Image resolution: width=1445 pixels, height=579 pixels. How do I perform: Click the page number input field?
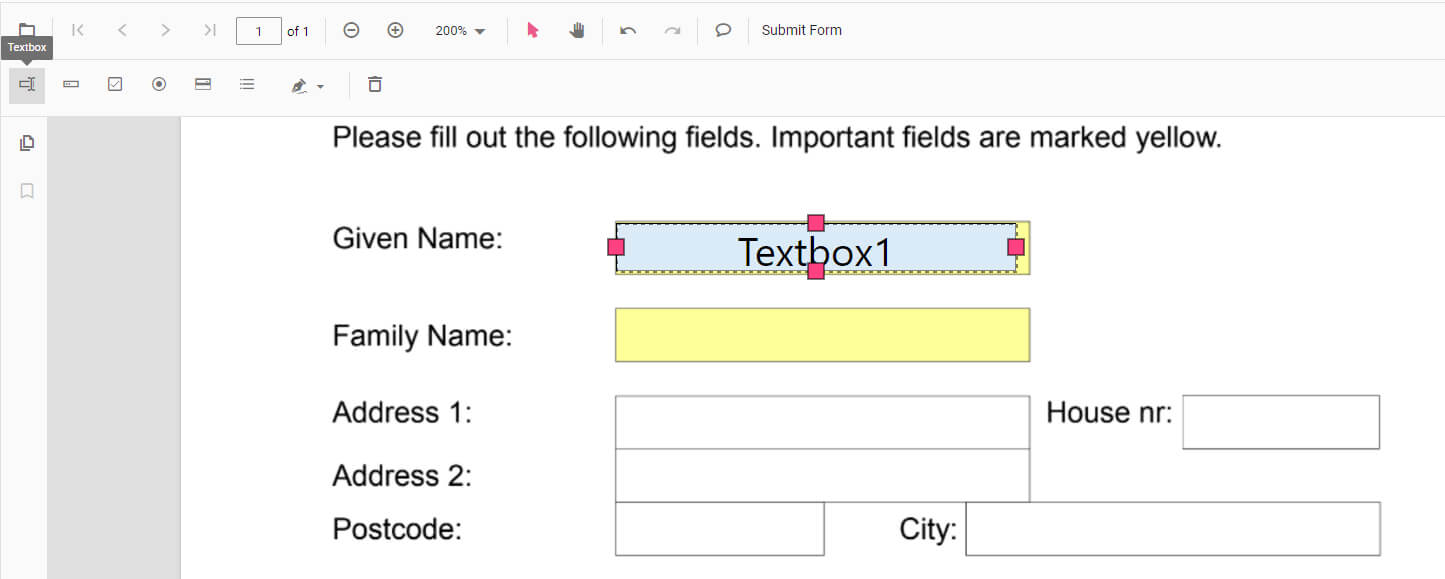pos(259,30)
